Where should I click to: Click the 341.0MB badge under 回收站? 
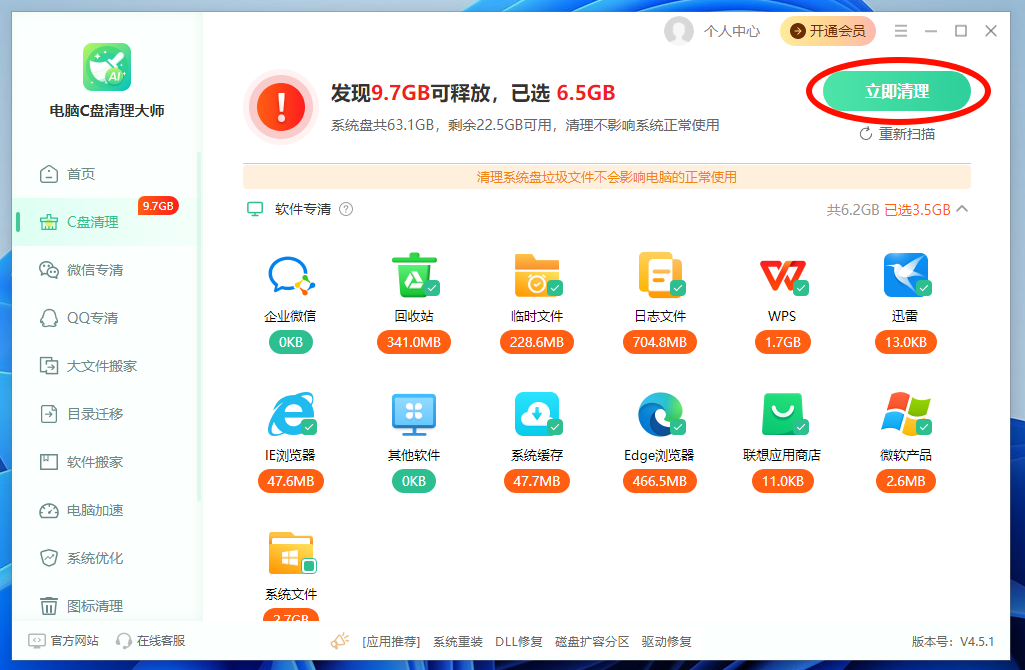click(x=414, y=342)
